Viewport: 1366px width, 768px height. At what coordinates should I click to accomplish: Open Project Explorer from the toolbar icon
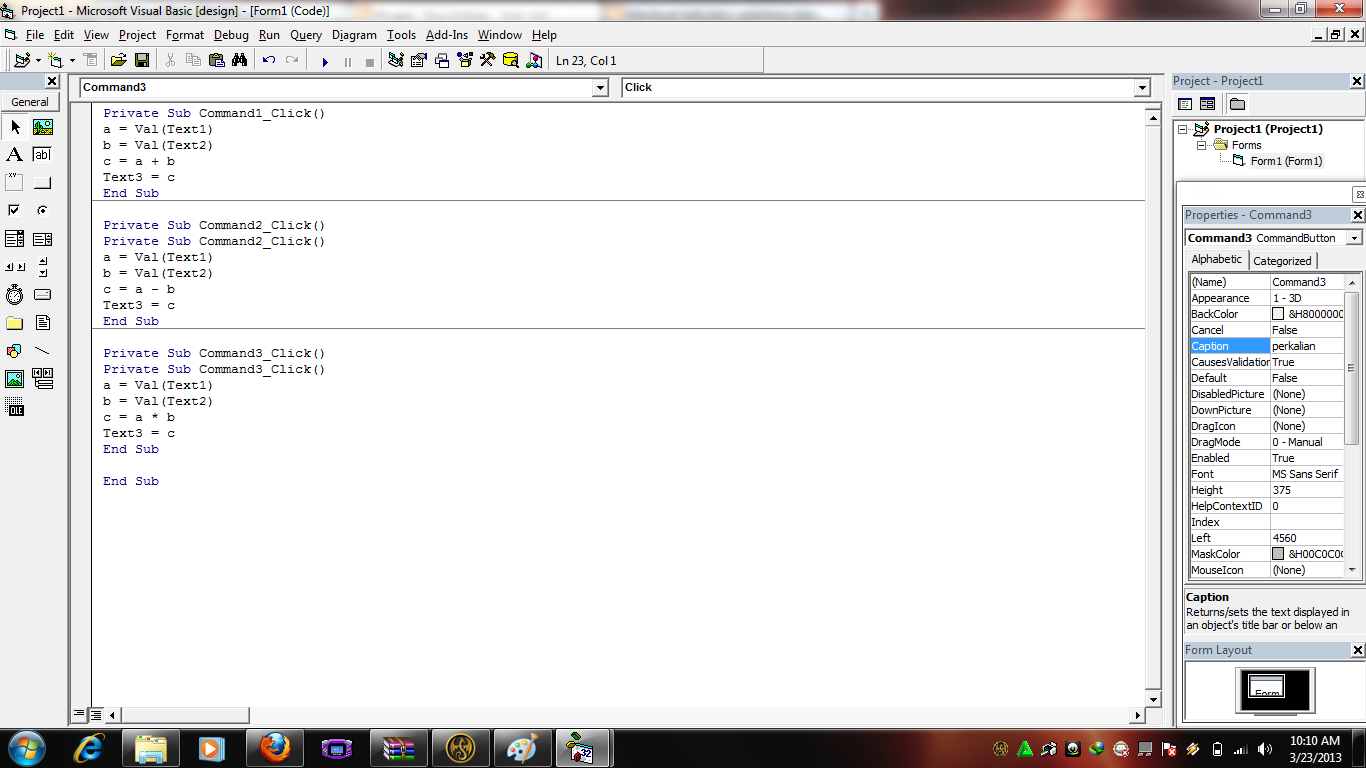point(396,60)
